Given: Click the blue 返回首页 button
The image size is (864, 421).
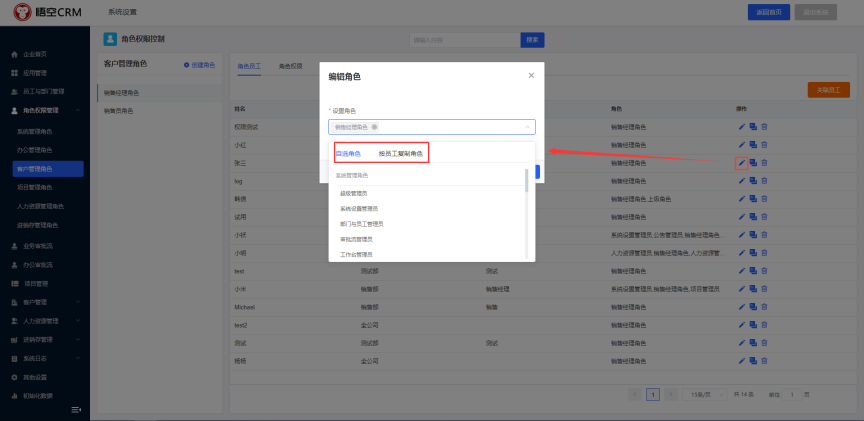Looking at the screenshot, I should coord(769,12).
